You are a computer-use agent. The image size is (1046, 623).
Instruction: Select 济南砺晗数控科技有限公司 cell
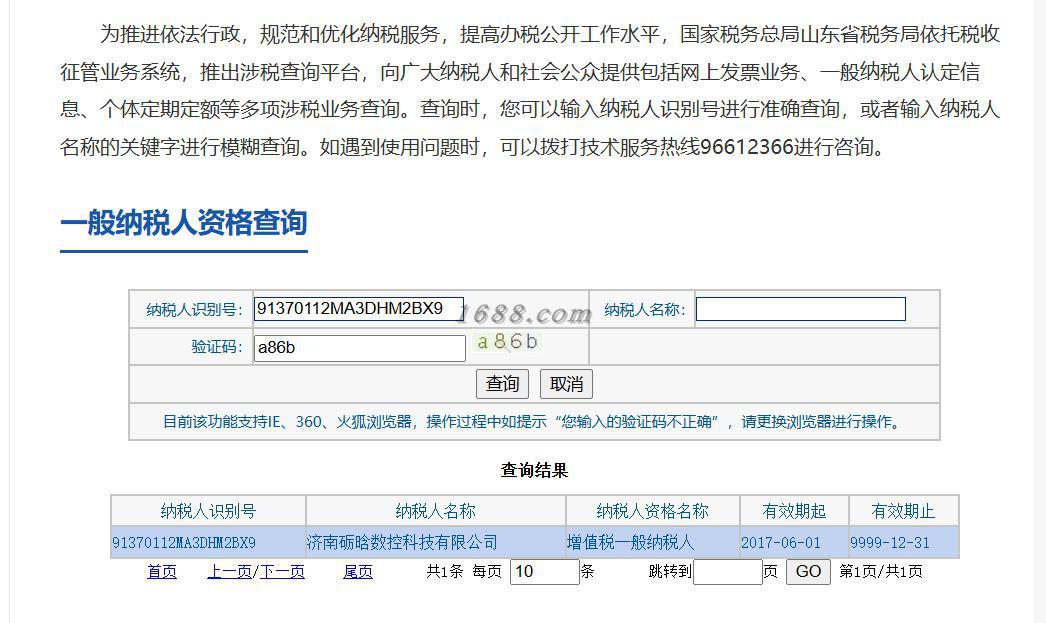coord(436,542)
